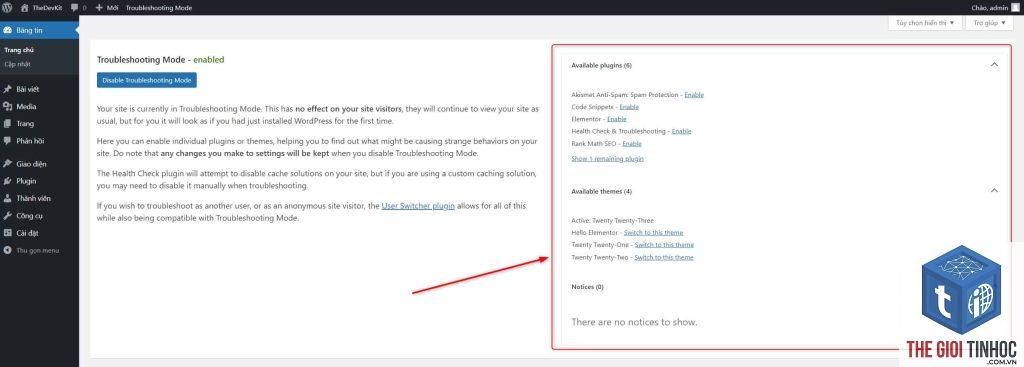Image resolution: width=1024 pixels, height=367 pixels.
Task: Open the WordPress logo menu
Action: pyautogui.click(x=7, y=8)
